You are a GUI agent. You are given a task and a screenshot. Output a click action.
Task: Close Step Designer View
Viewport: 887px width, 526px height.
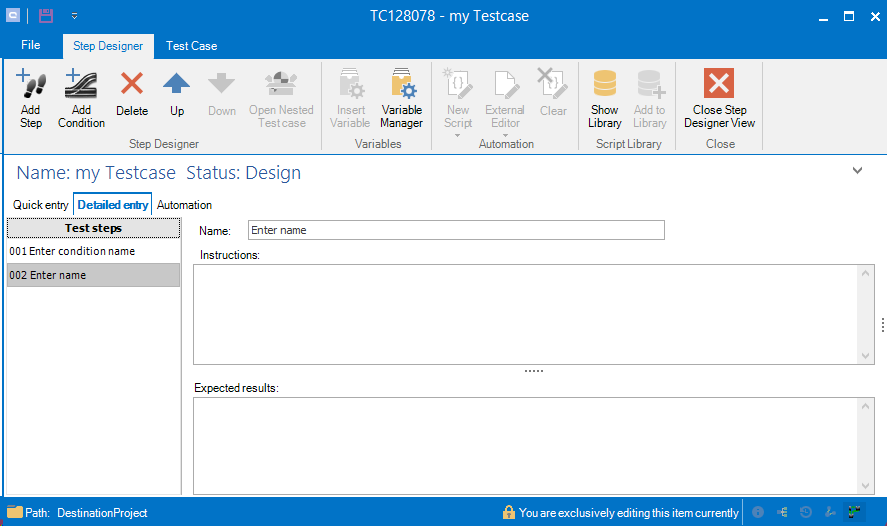point(719,99)
